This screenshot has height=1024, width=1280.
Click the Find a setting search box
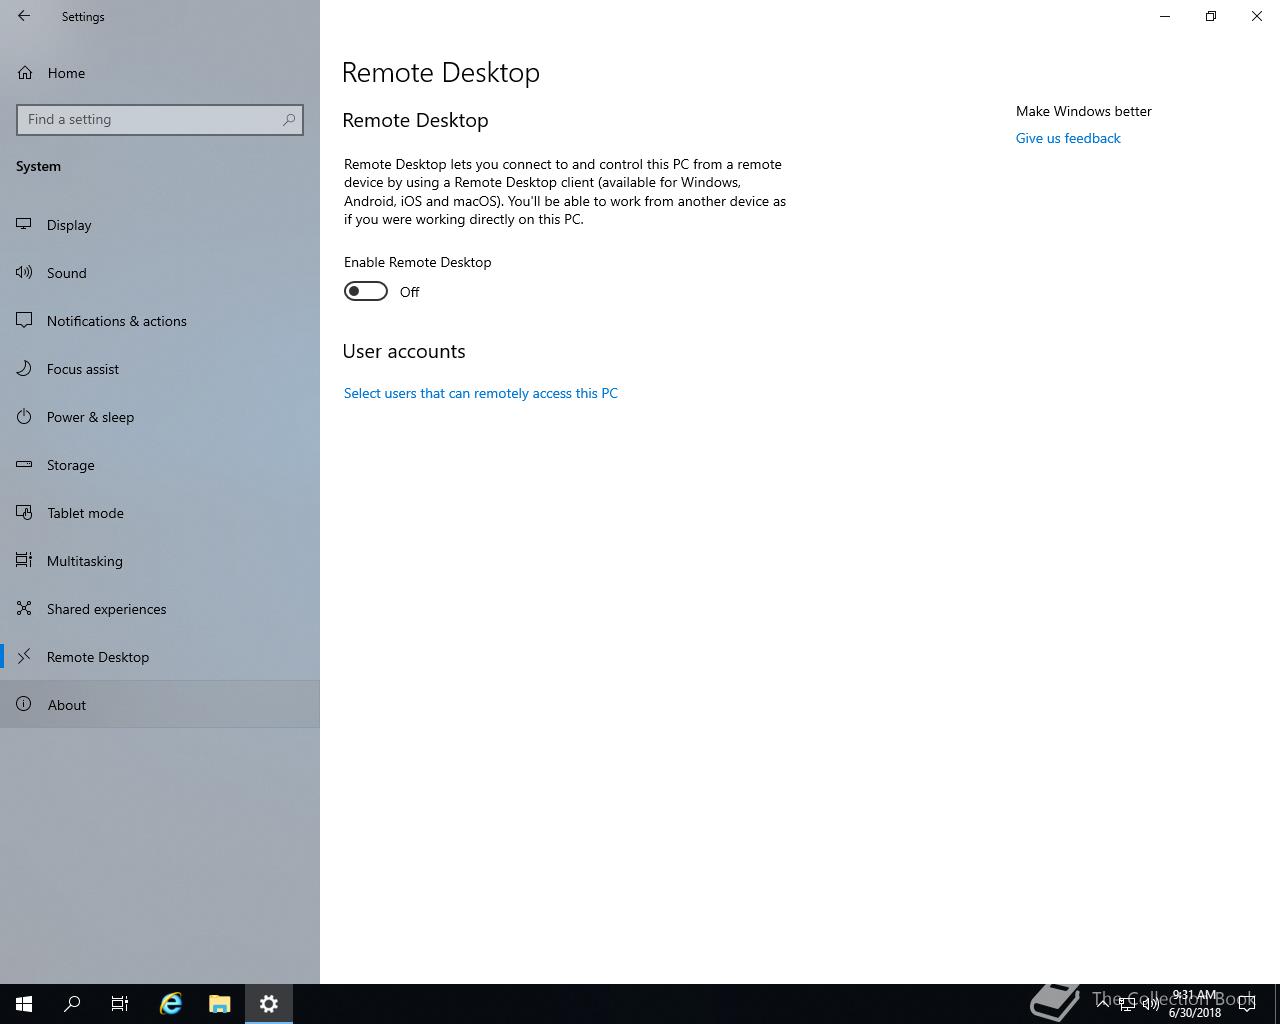[x=160, y=120]
